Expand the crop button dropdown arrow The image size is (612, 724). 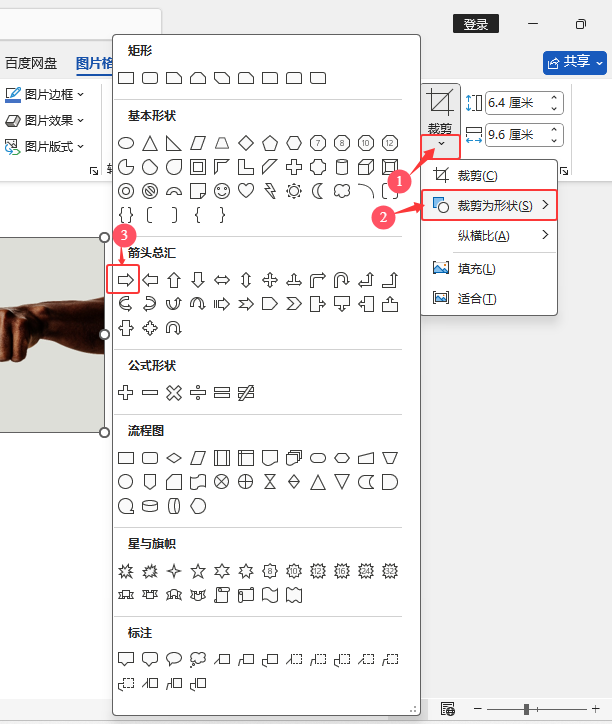click(441, 144)
